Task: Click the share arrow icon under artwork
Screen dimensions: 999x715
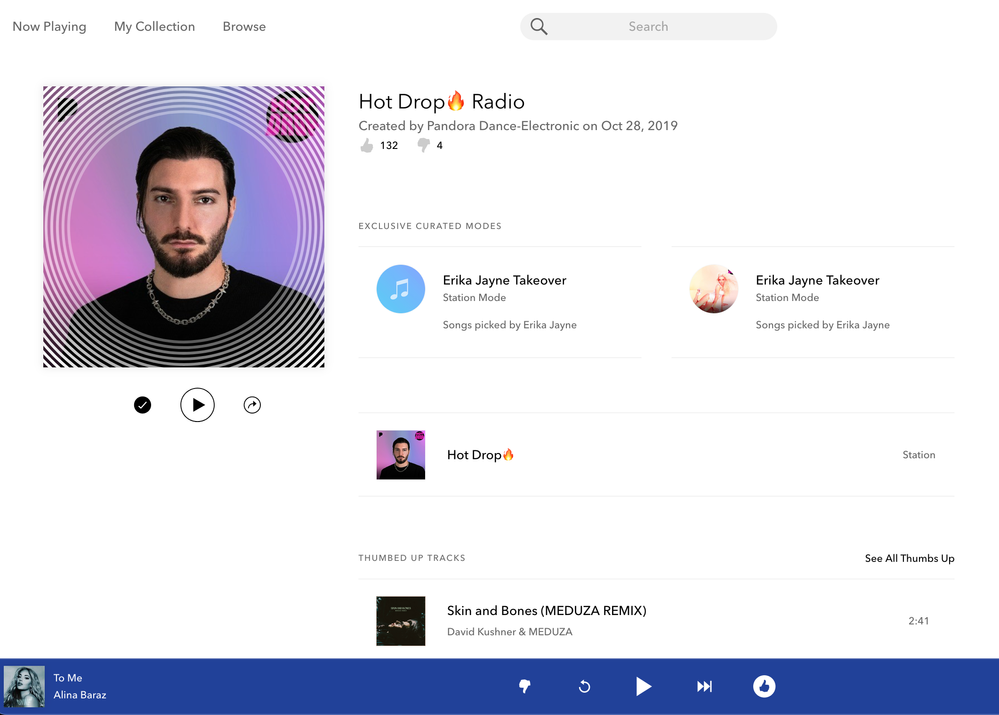Action: coord(252,405)
